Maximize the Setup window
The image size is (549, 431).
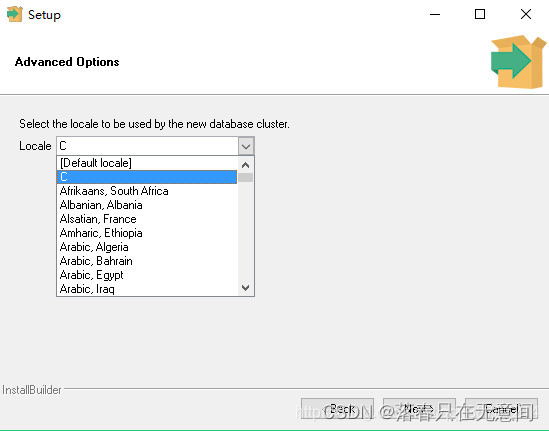(480, 14)
